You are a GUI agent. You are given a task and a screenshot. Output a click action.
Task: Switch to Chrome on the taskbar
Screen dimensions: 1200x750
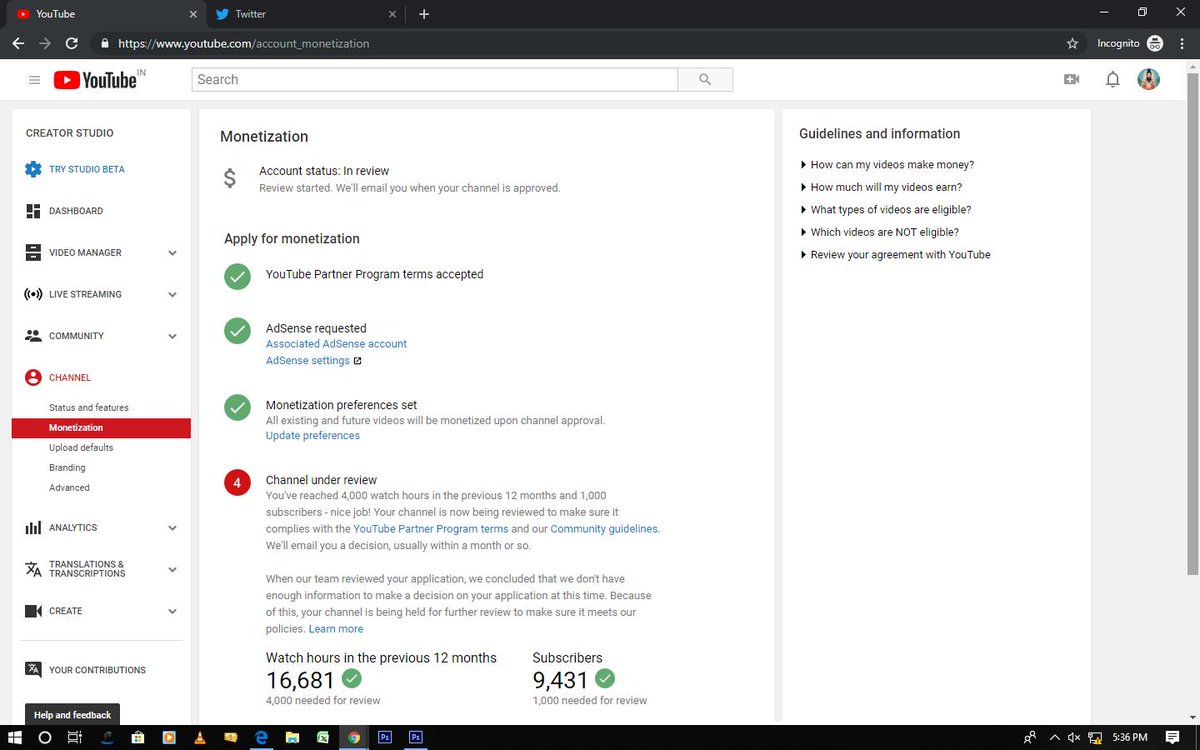pyautogui.click(x=353, y=738)
